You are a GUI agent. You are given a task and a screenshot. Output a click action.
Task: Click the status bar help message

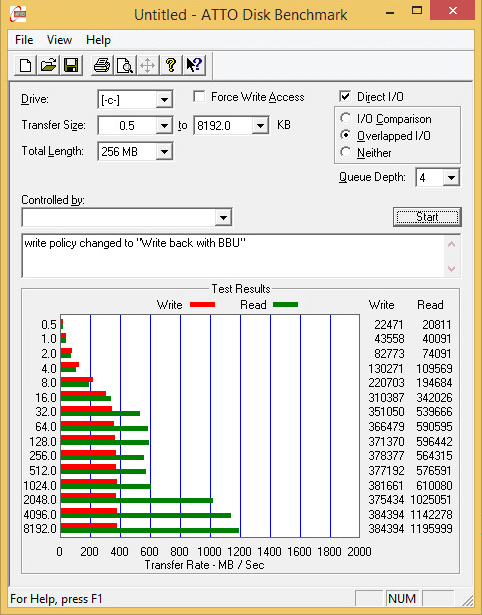(56, 599)
